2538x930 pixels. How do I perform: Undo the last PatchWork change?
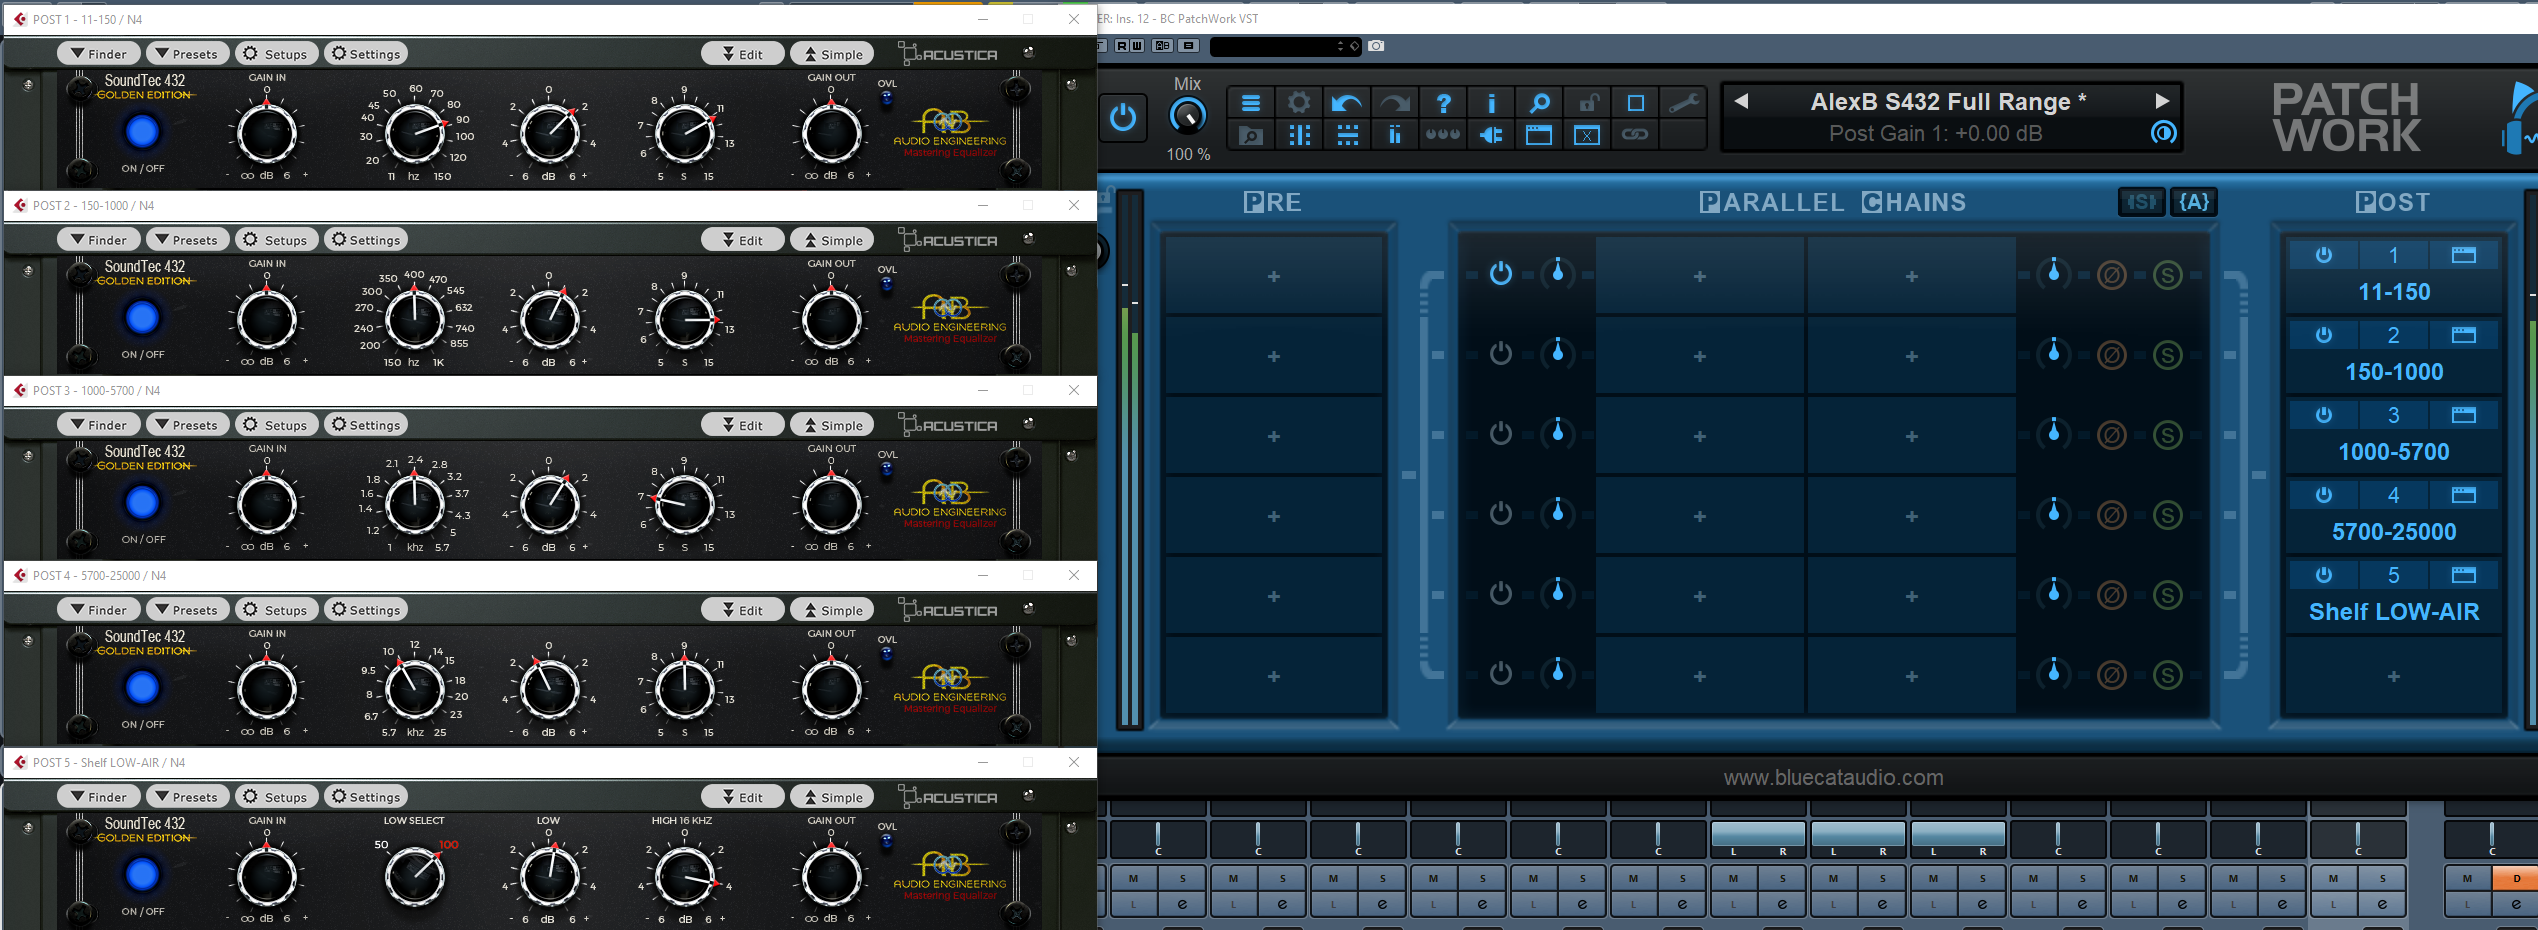[x=1346, y=103]
